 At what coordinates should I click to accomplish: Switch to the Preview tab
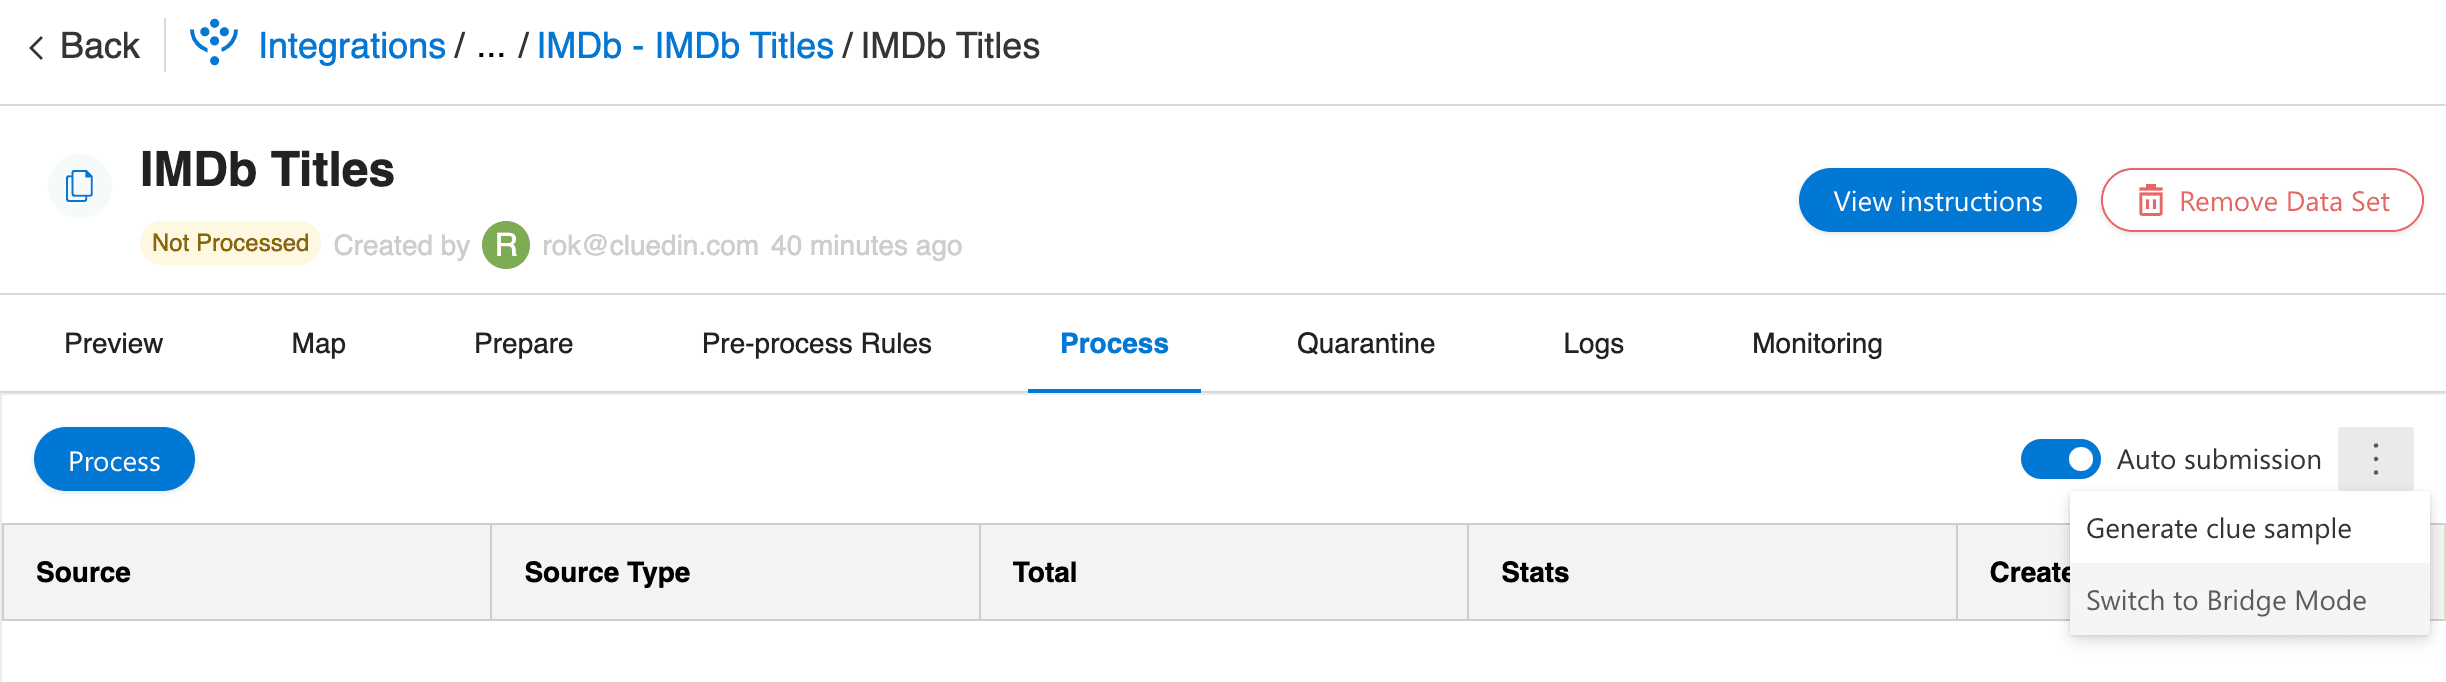pyautogui.click(x=113, y=343)
